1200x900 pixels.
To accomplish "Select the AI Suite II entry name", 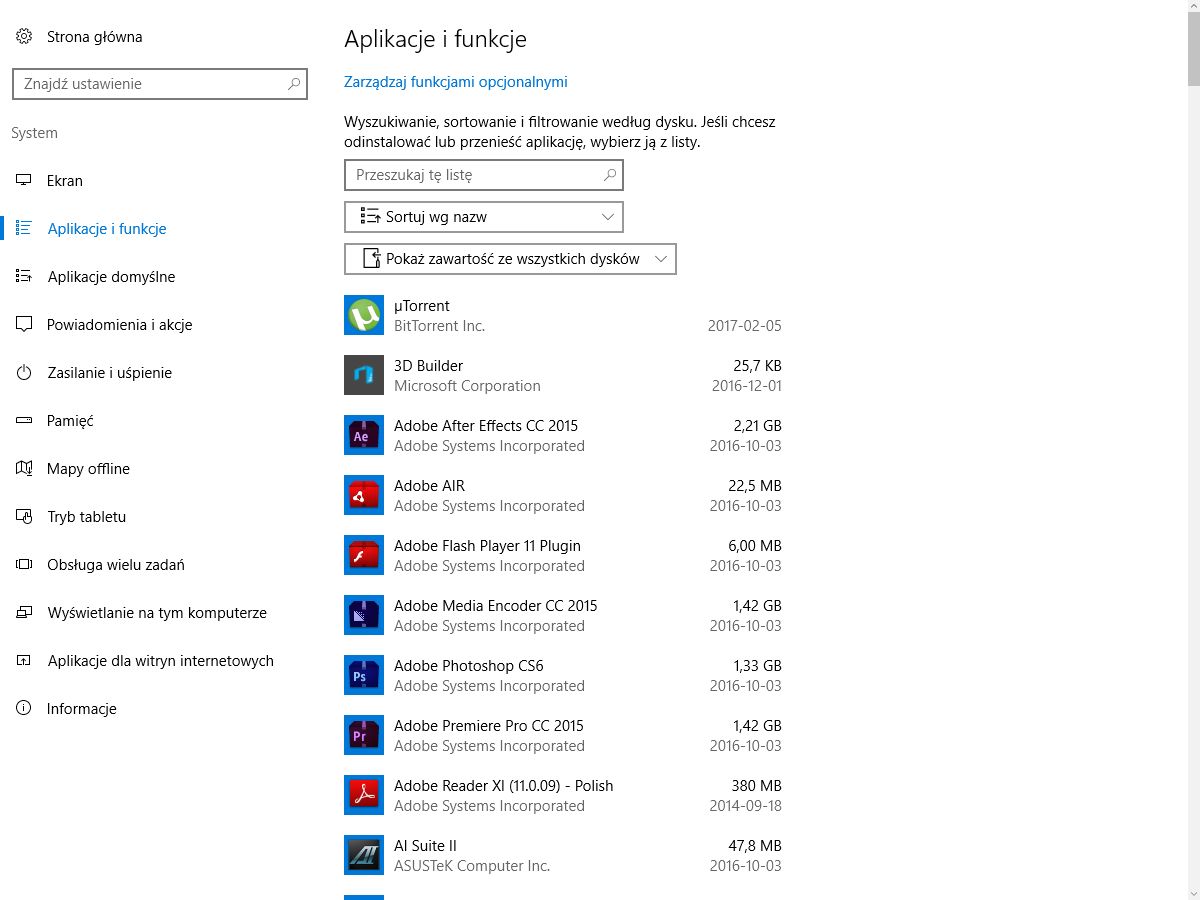I will click(x=425, y=846).
